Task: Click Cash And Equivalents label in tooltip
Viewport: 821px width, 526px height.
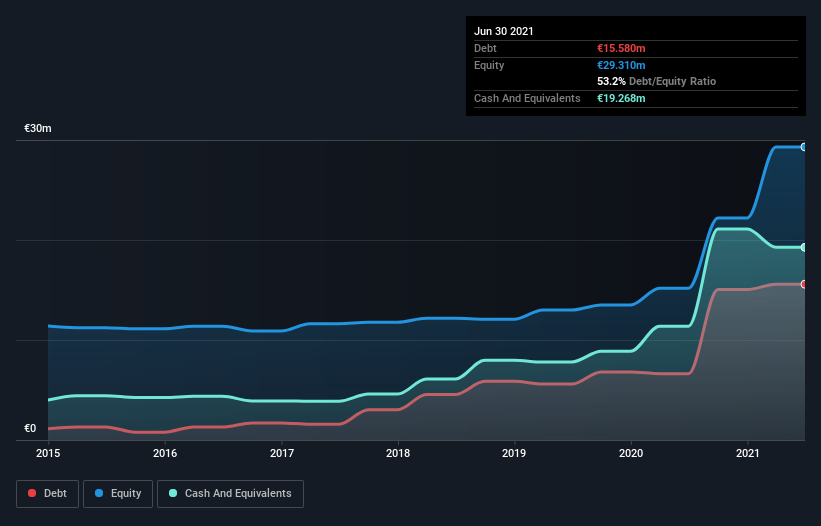Action: (527, 98)
